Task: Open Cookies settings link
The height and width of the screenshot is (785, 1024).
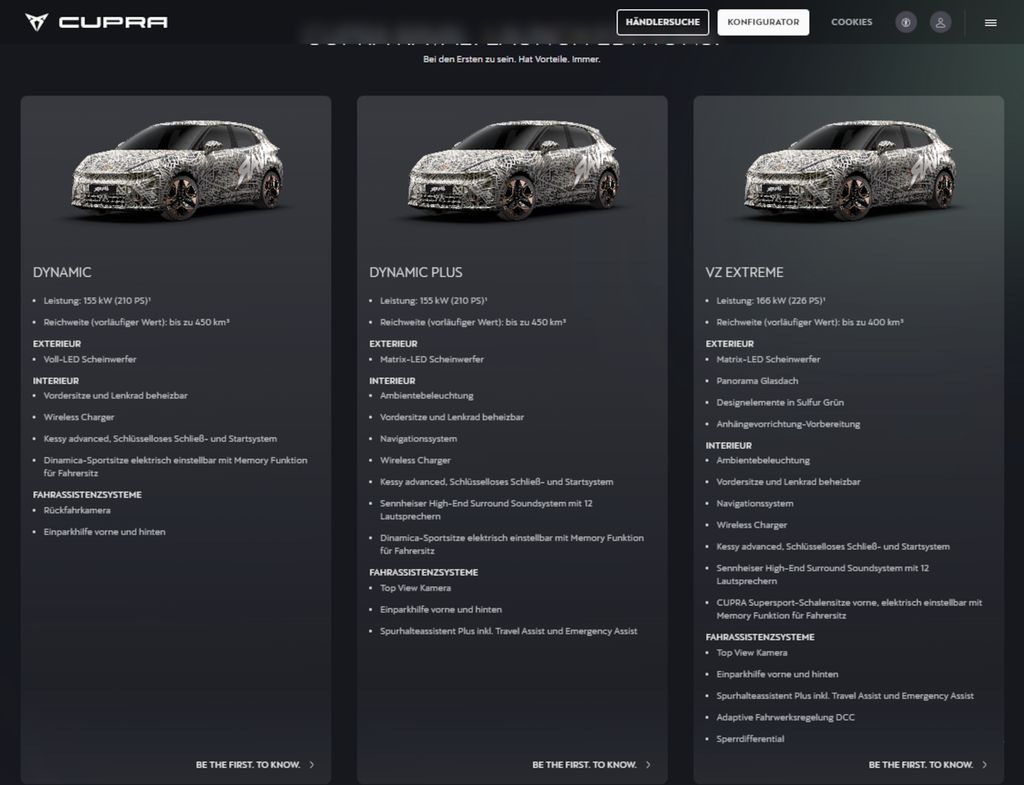Action: [x=852, y=22]
